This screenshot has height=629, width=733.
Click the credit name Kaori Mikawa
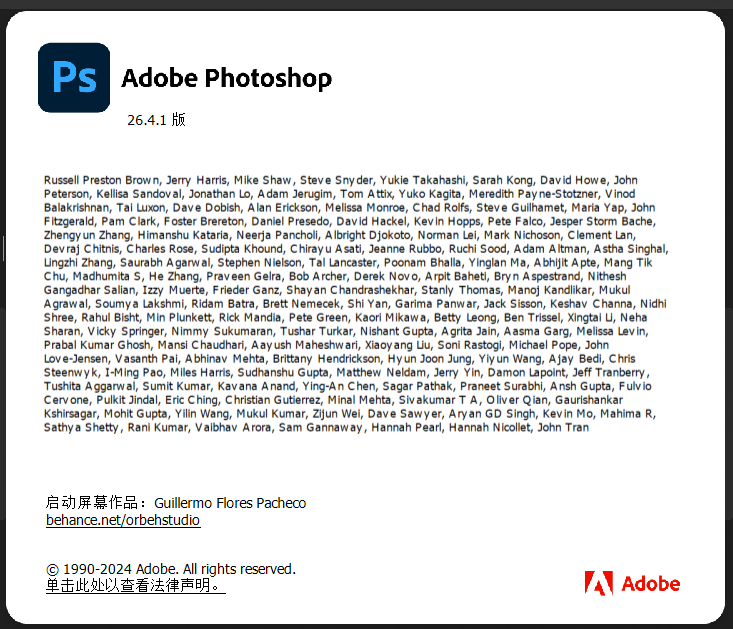(391, 317)
